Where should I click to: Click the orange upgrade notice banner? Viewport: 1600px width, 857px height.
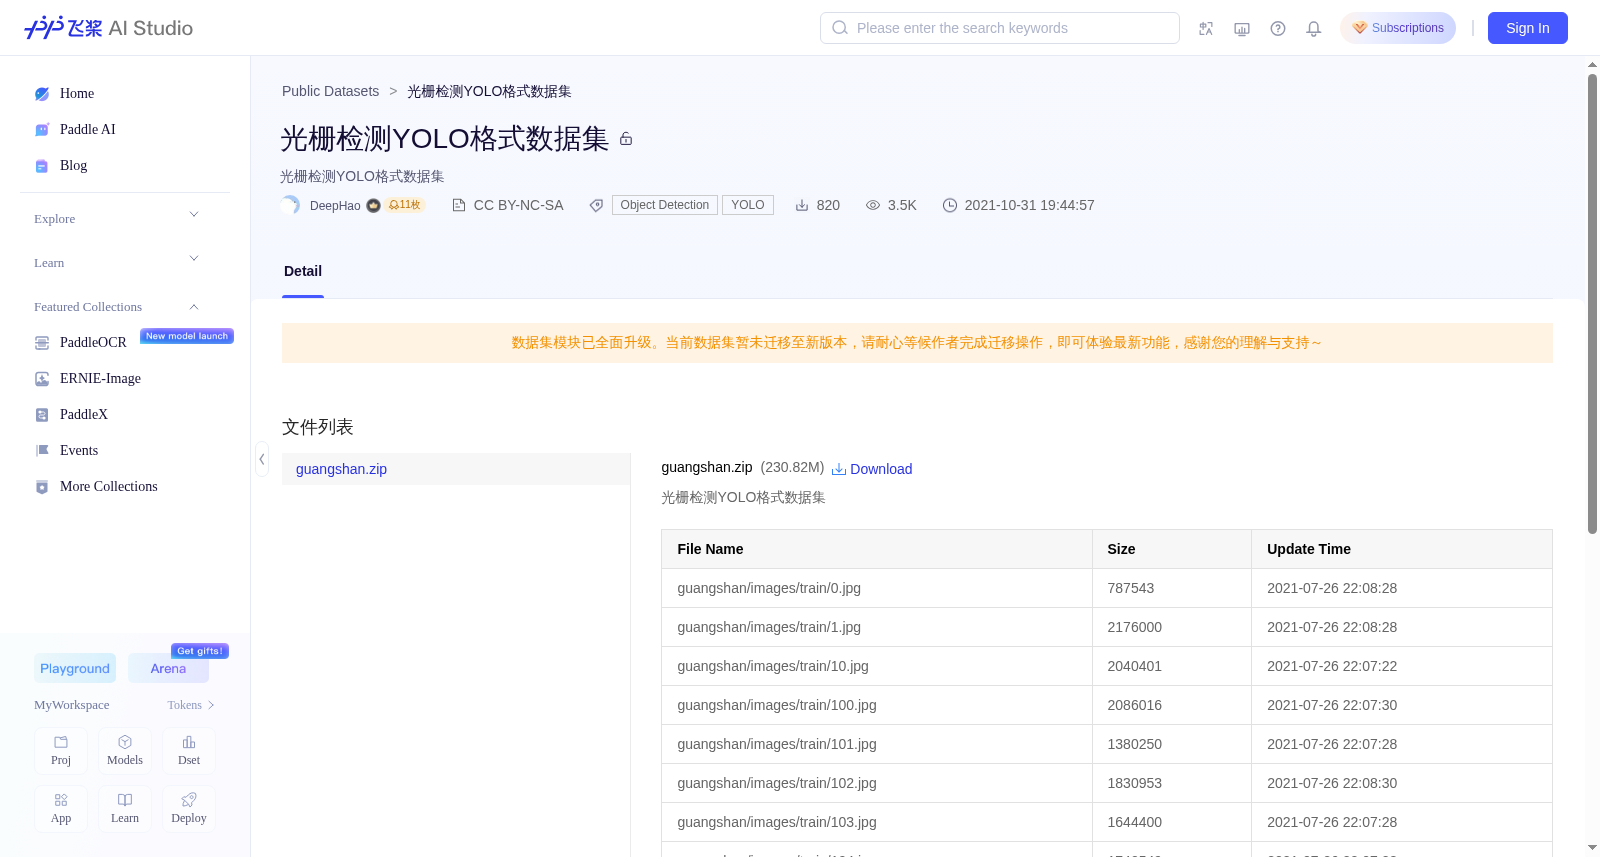pos(917,343)
